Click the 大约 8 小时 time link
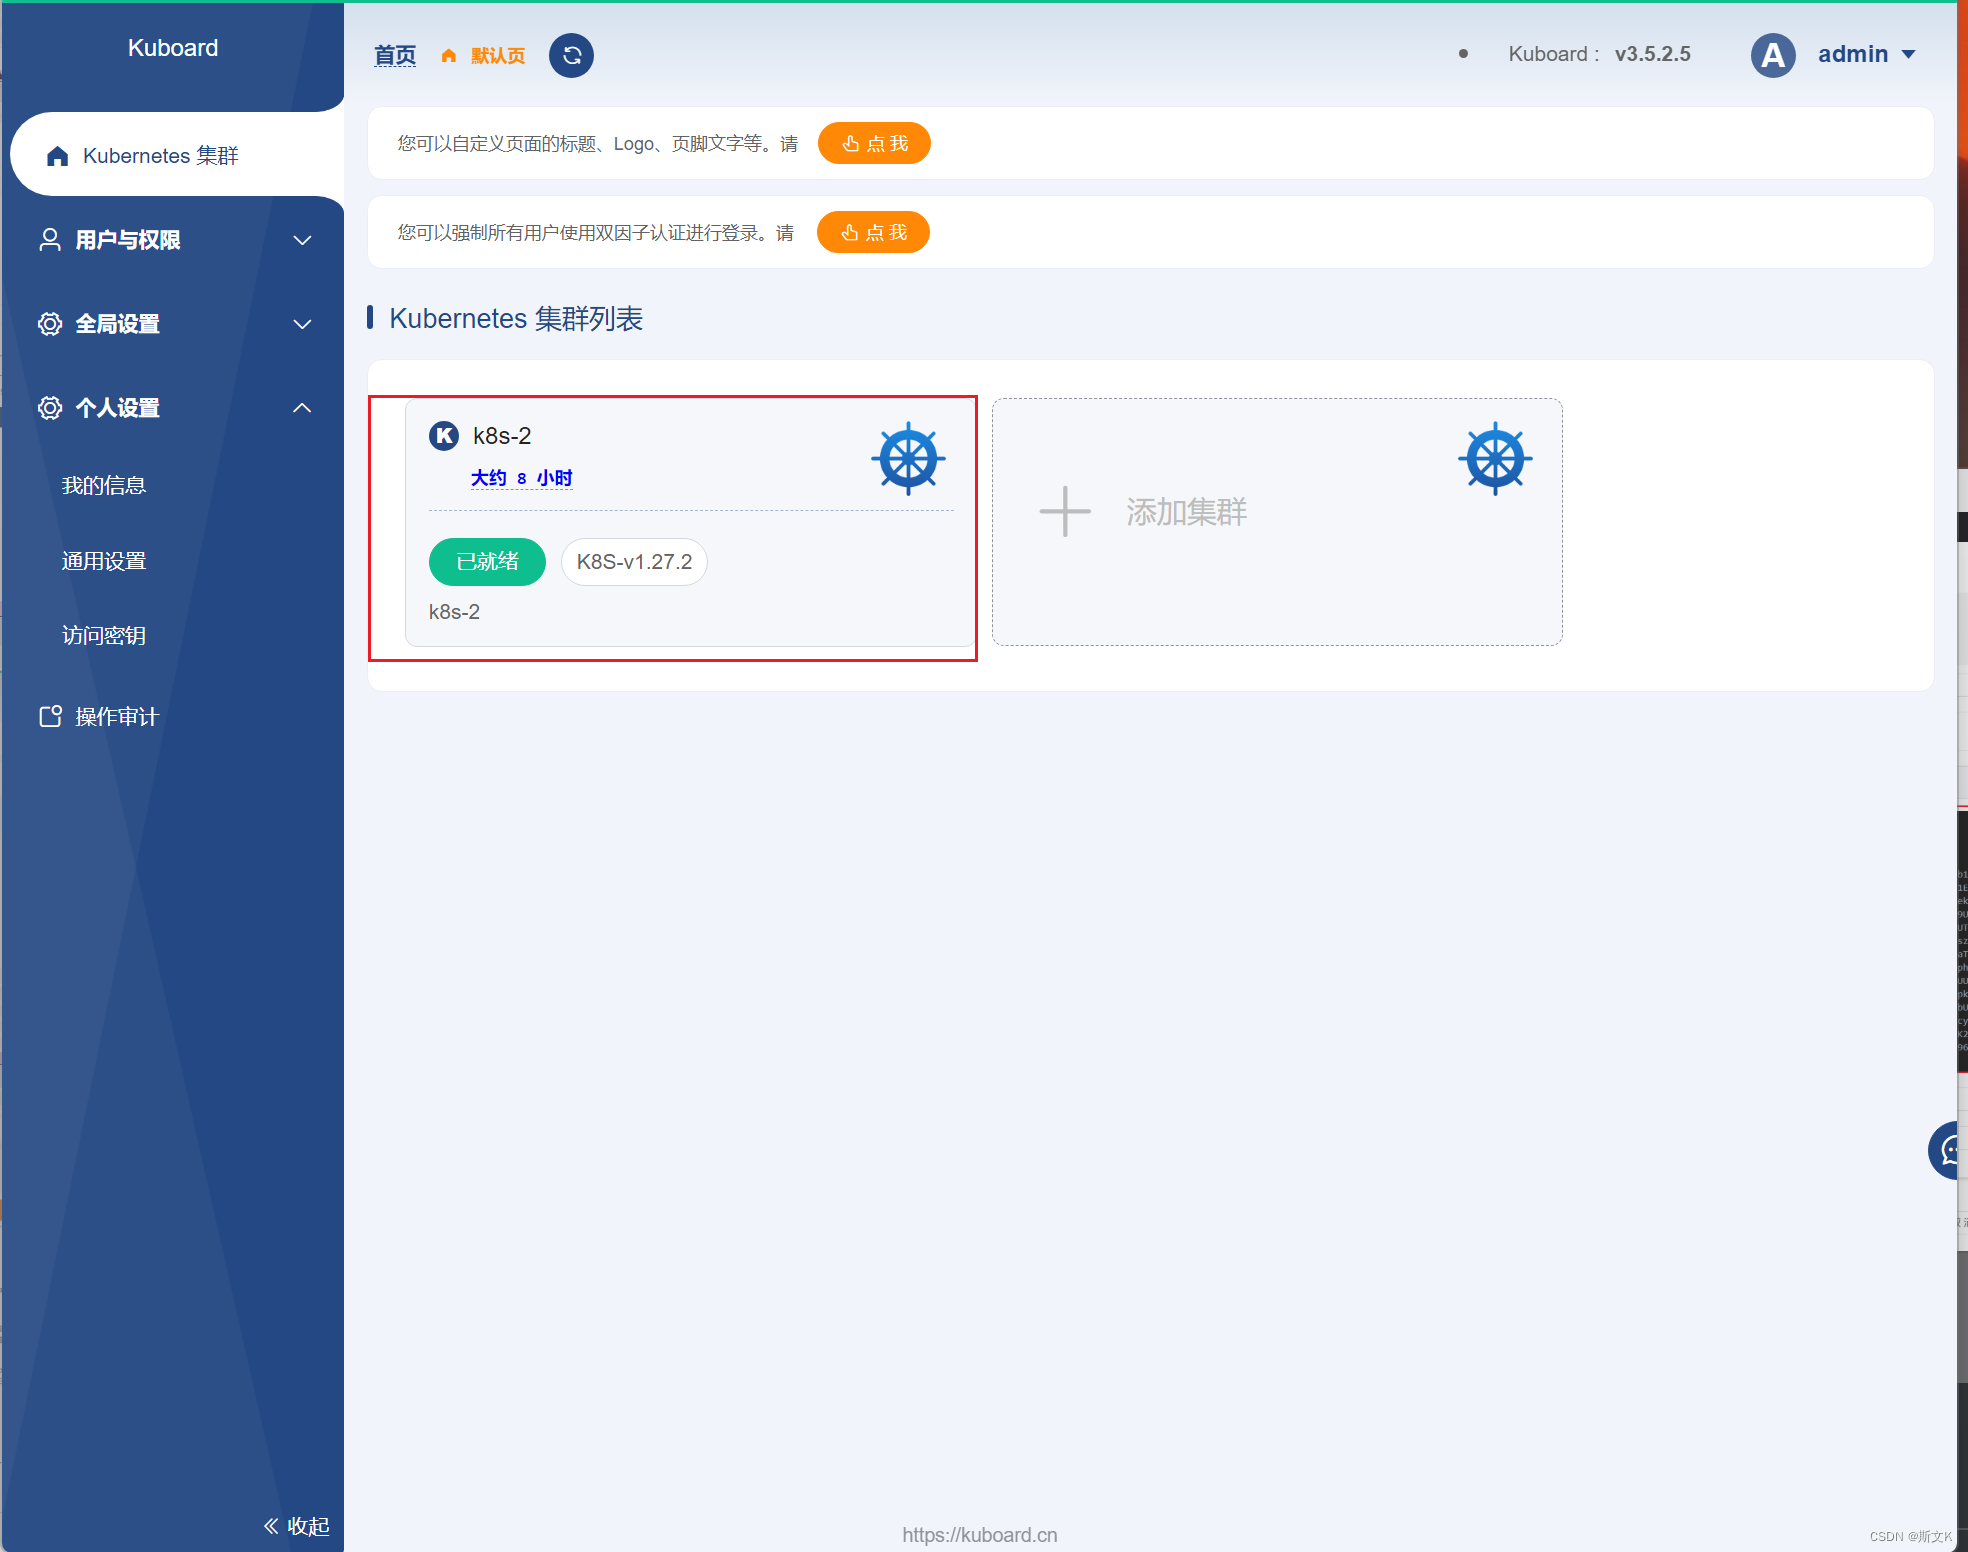Viewport: 1968px width, 1552px height. coord(521,478)
